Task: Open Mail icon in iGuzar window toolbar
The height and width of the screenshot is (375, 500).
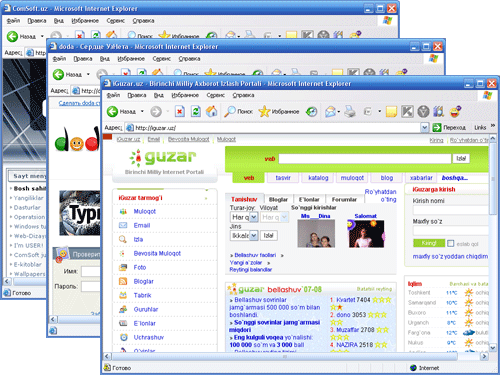Action: (x=330, y=111)
